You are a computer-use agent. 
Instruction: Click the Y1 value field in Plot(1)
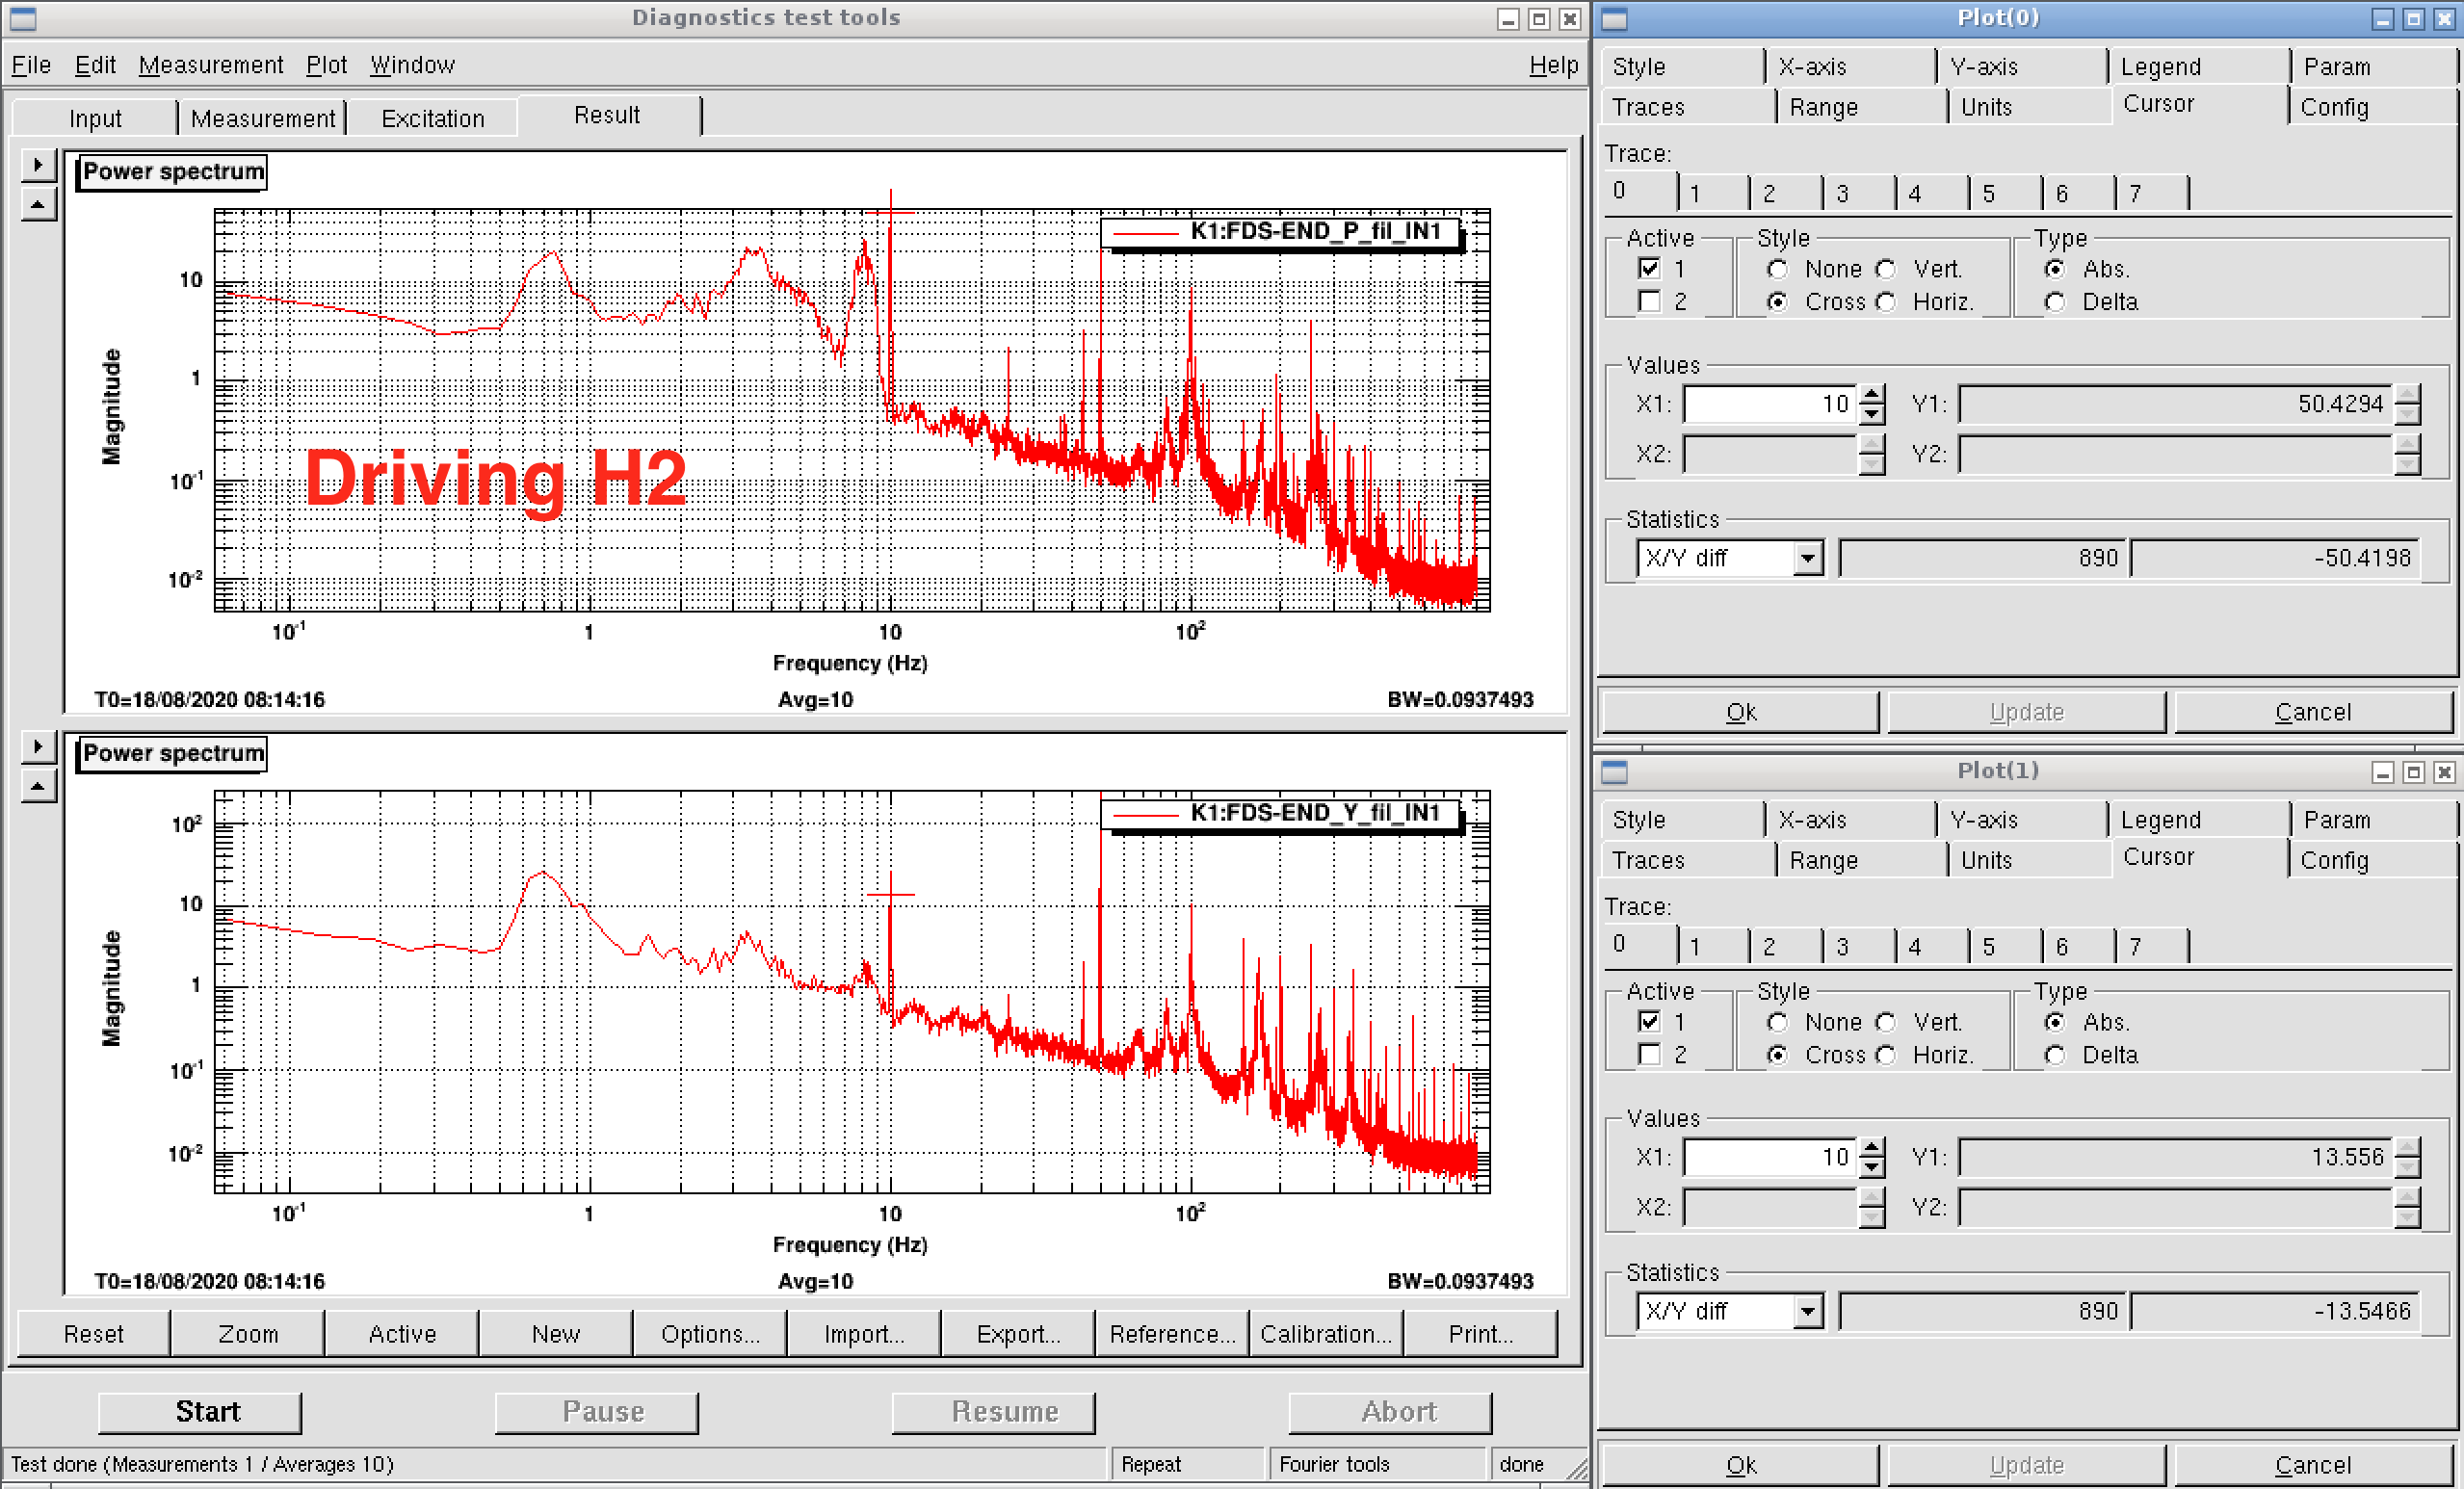[2175, 1157]
